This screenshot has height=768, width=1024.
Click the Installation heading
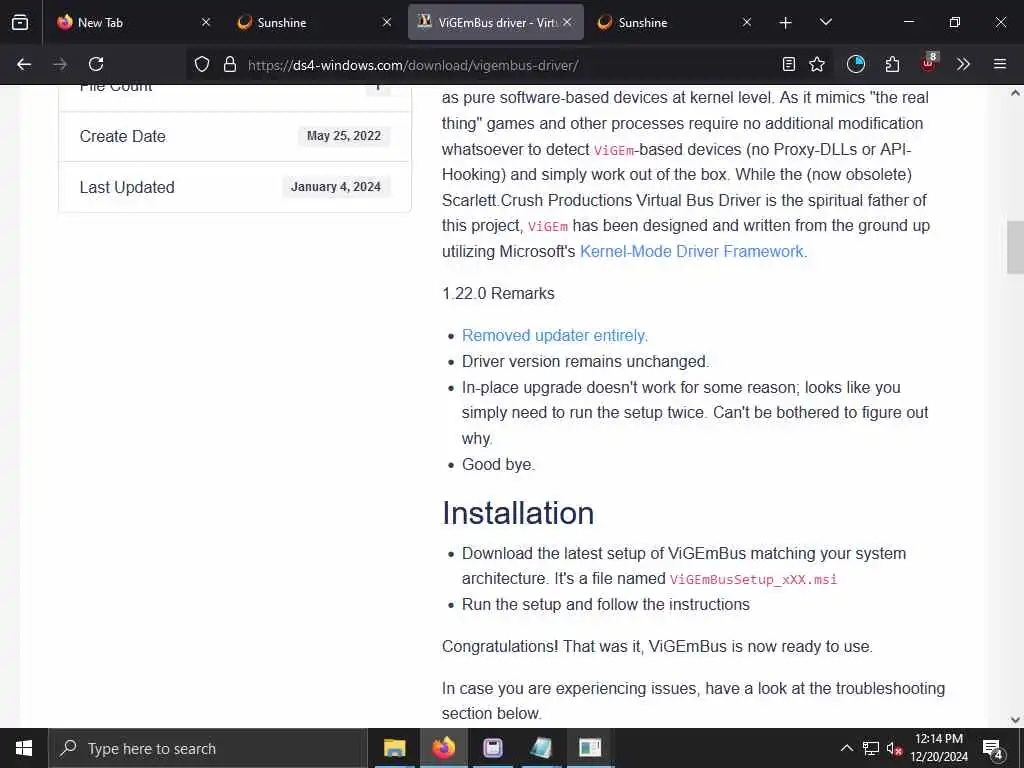pyautogui.click(x=519, y=513)
